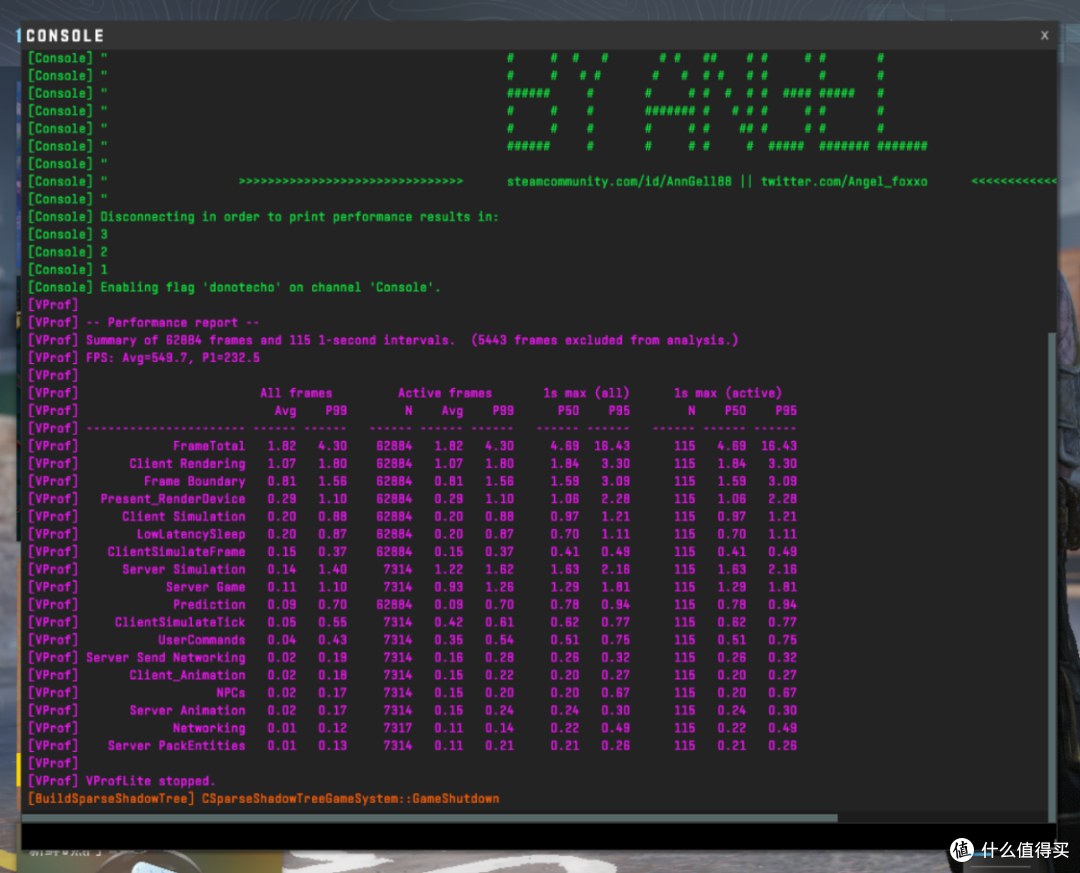The height and width of the screenshot is (873, 1080).
Task: Click the countdown line showing '3'
Action: (x=68, y=234)
